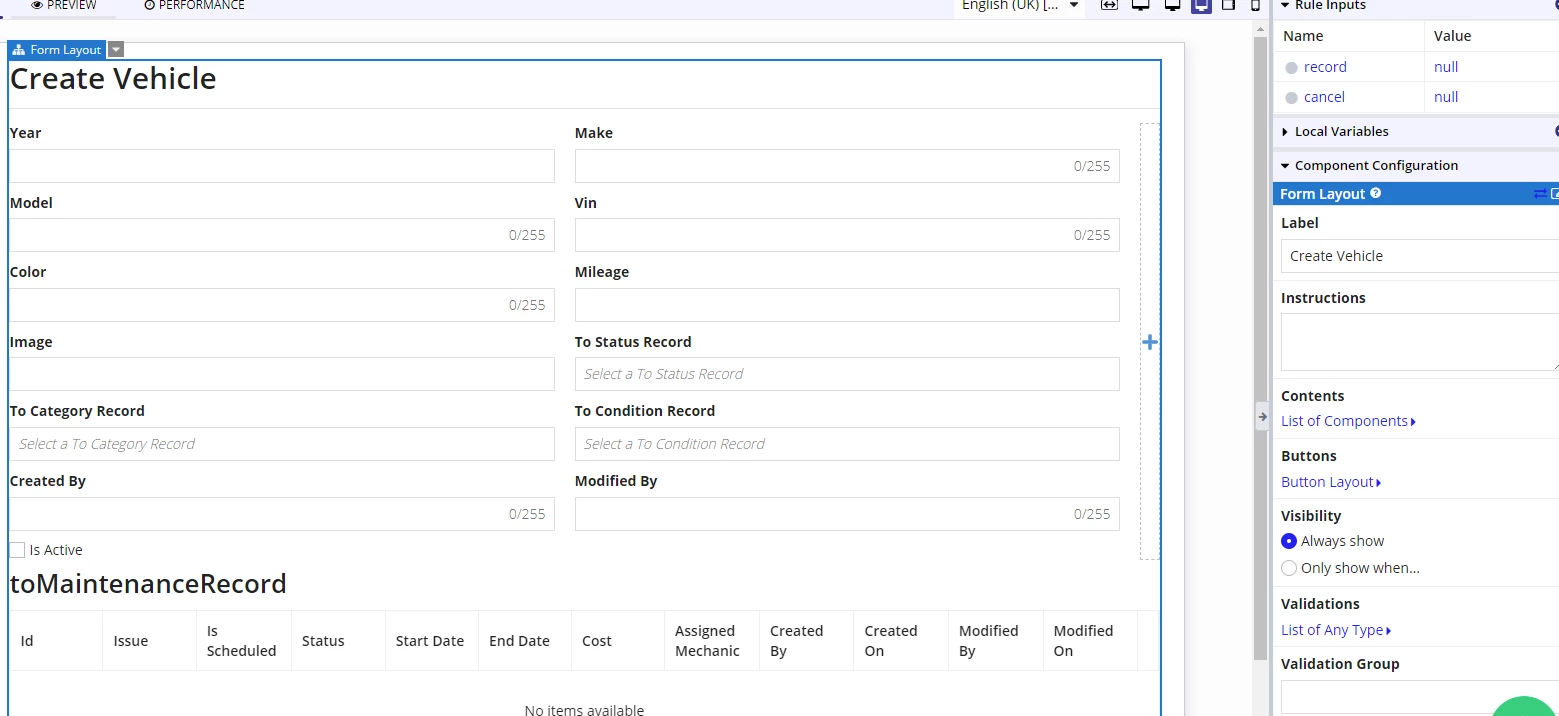Open the Select a To Status Record dropdown

pos(847,374)
